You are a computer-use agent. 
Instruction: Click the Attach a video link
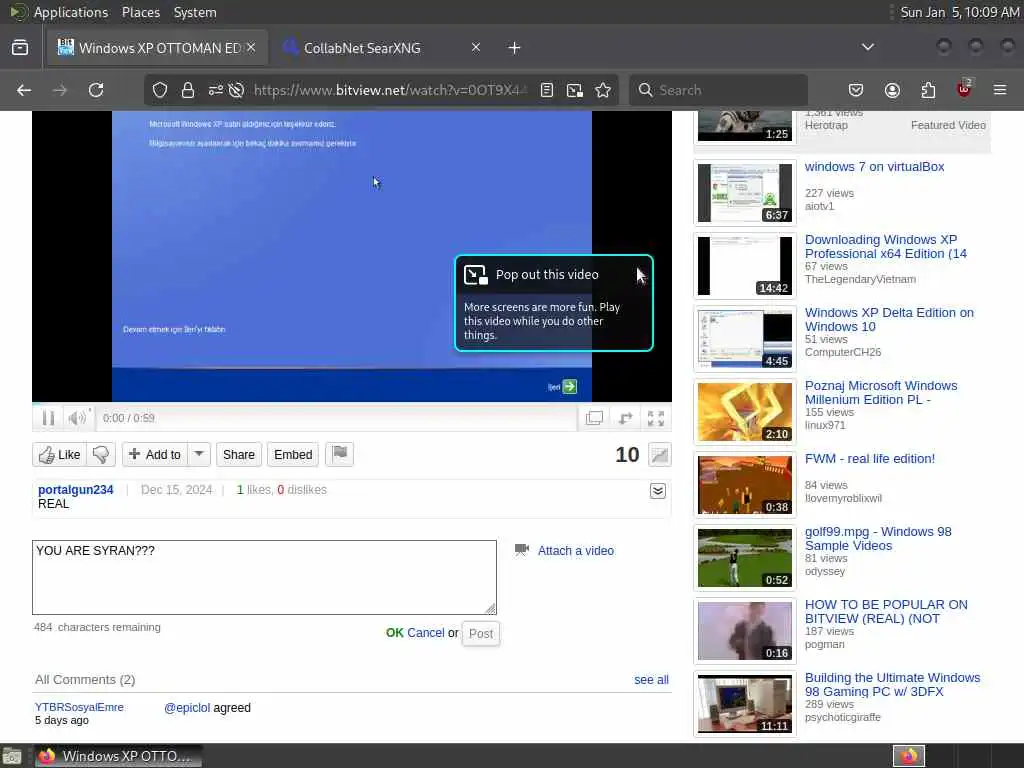tap(576, 551)
